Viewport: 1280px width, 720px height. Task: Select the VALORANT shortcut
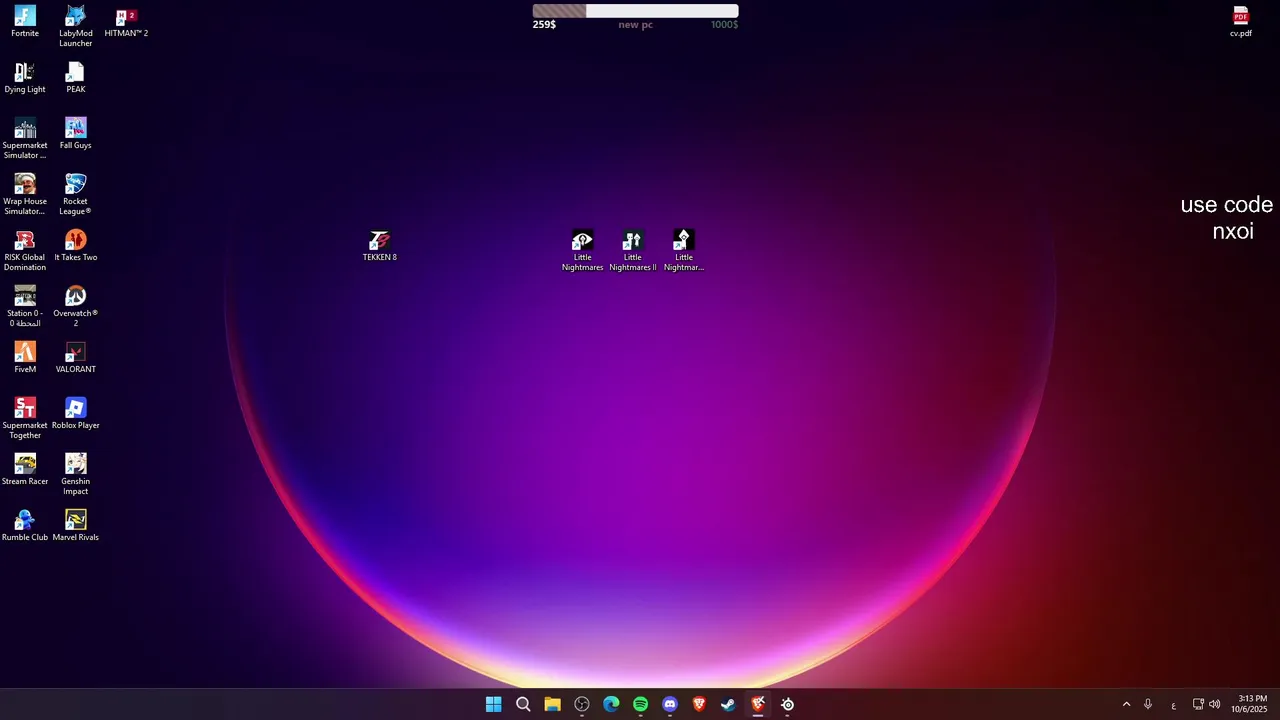[75, 358]
